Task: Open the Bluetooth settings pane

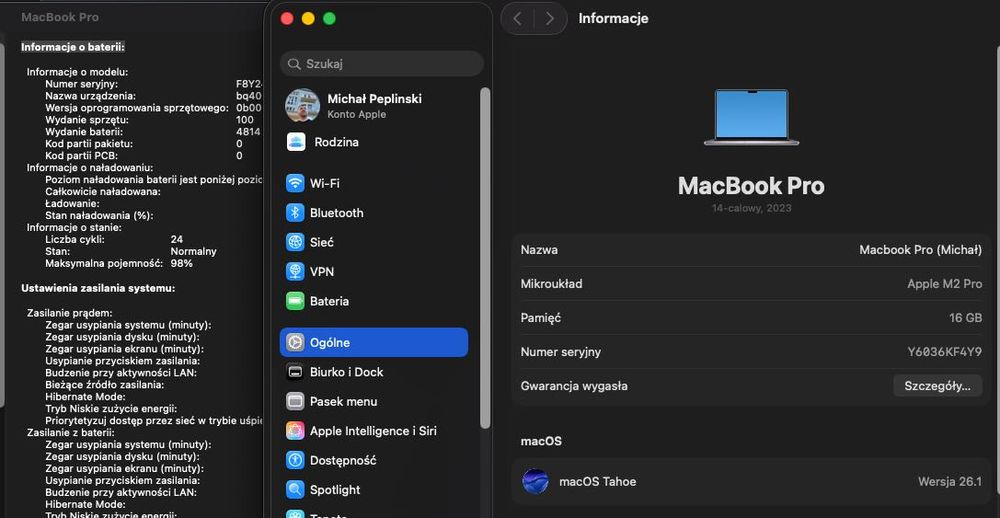Action: point(374,212)
